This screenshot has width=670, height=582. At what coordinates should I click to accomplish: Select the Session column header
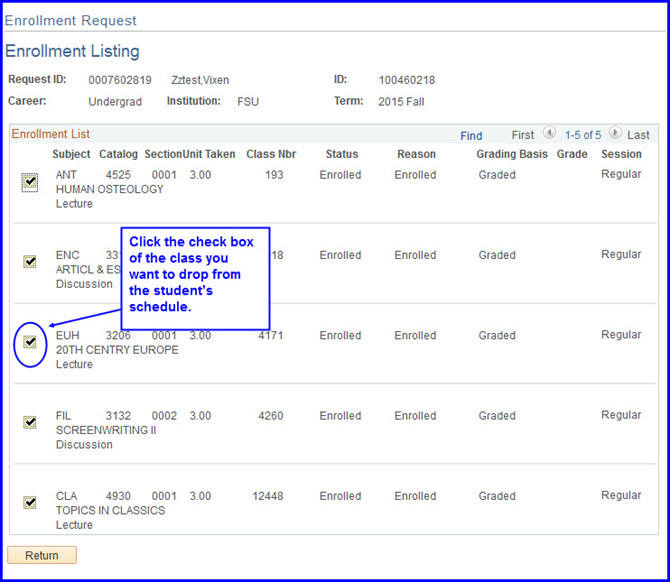(621, 155)
